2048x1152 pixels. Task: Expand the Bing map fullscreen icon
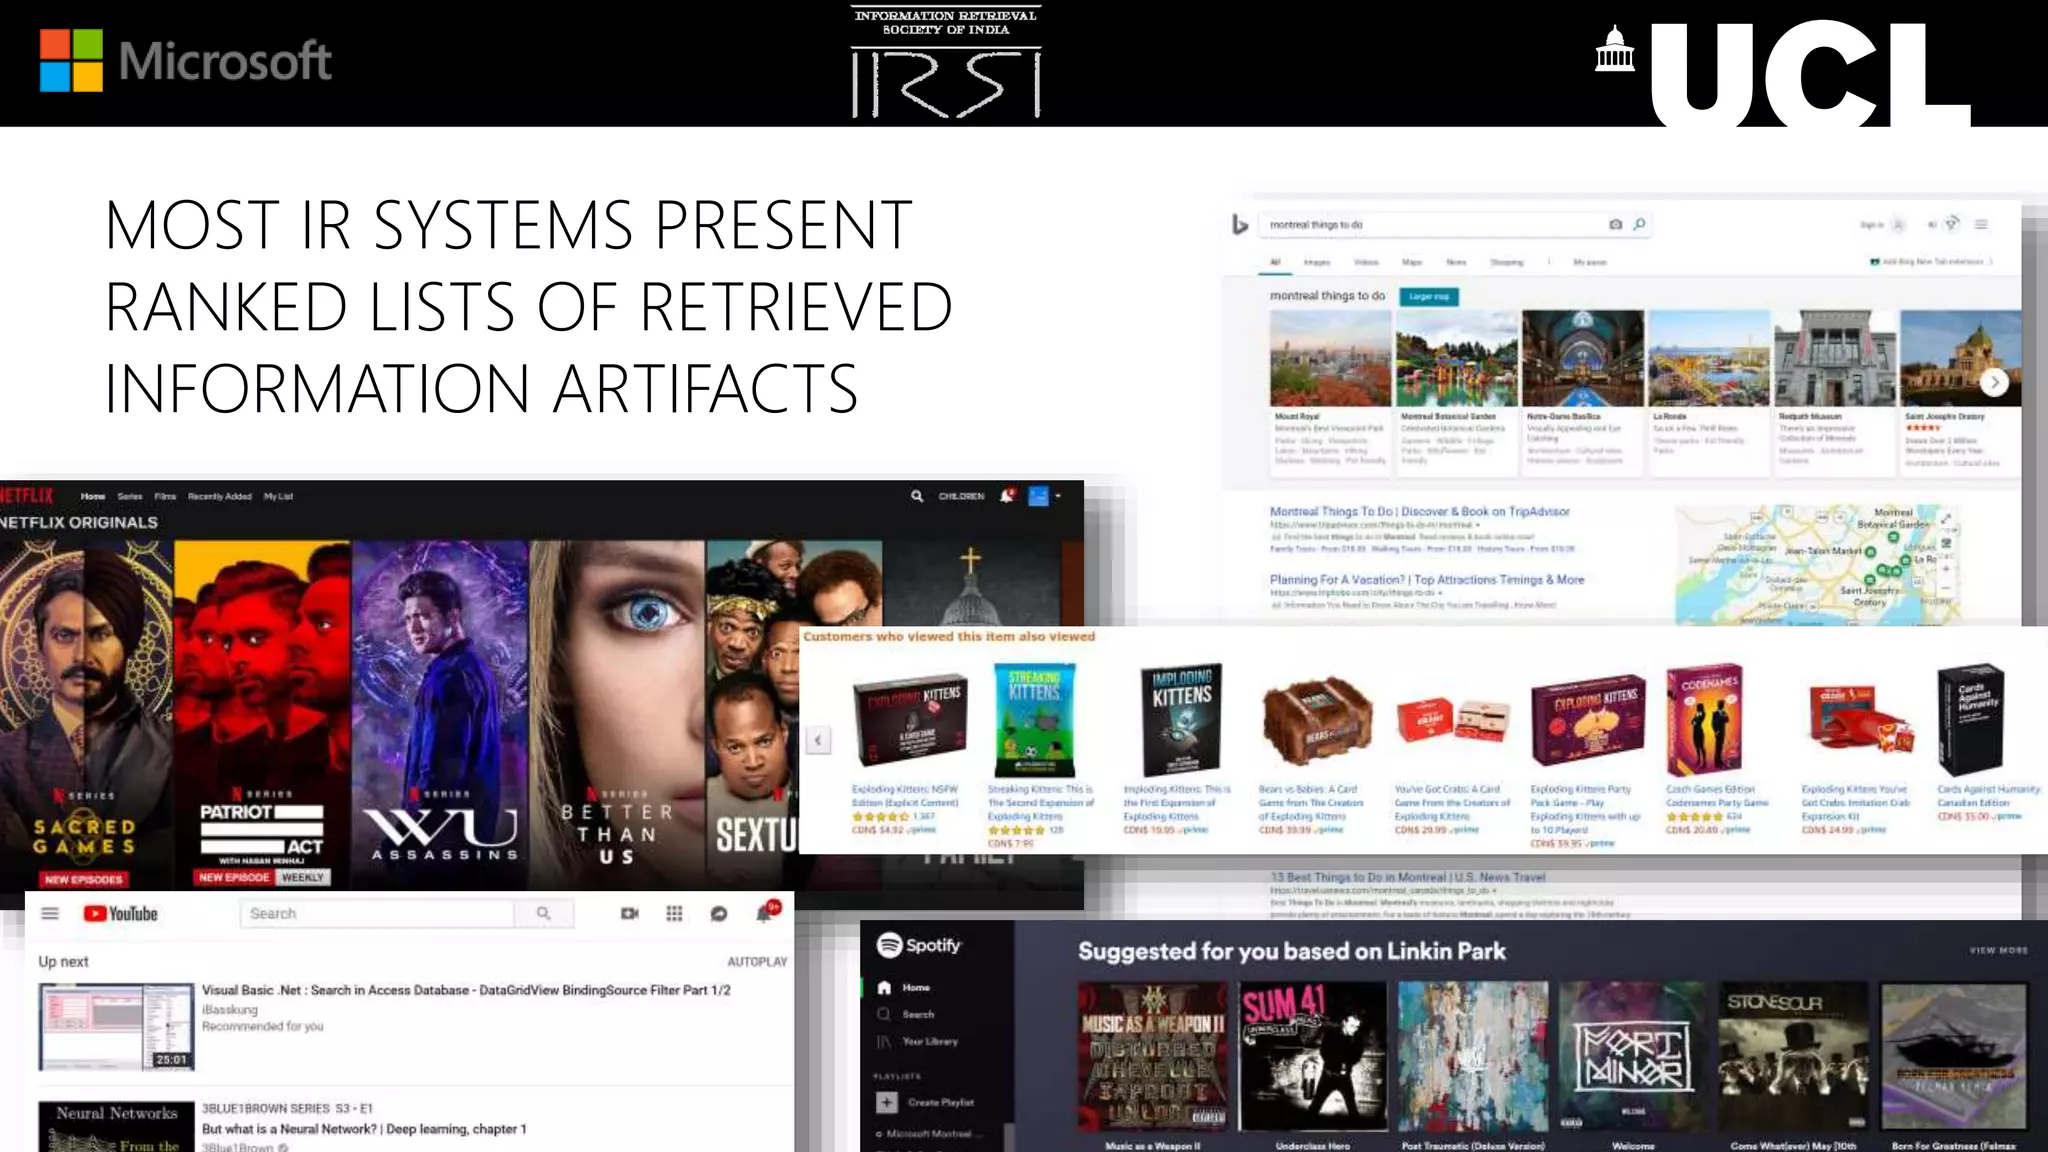click(x=1946, y=518)
